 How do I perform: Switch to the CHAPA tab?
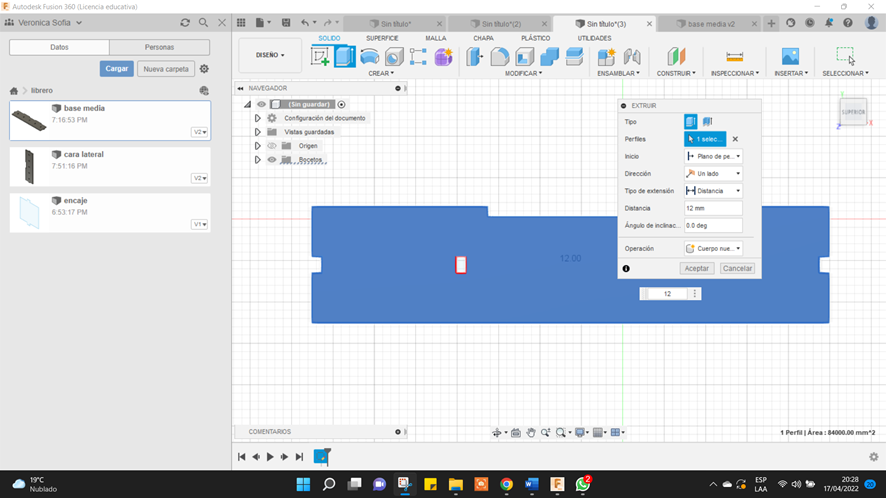coord(483,38)
